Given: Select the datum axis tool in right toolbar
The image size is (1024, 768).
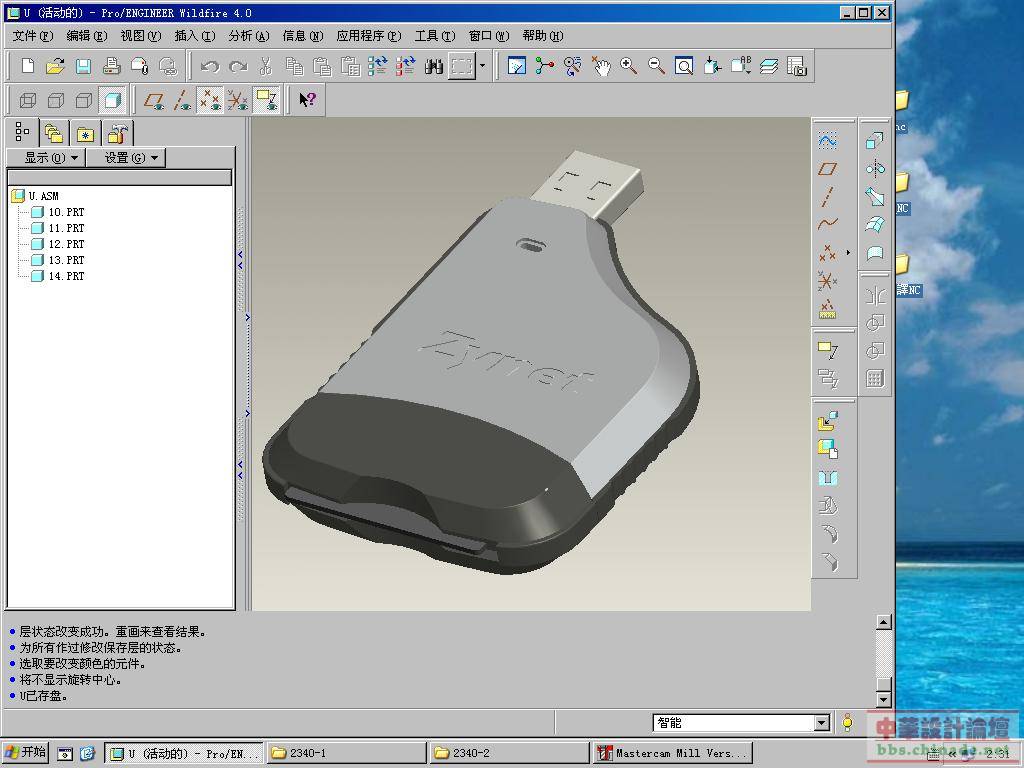Looking at the screenshot, I should click(827, 197).
